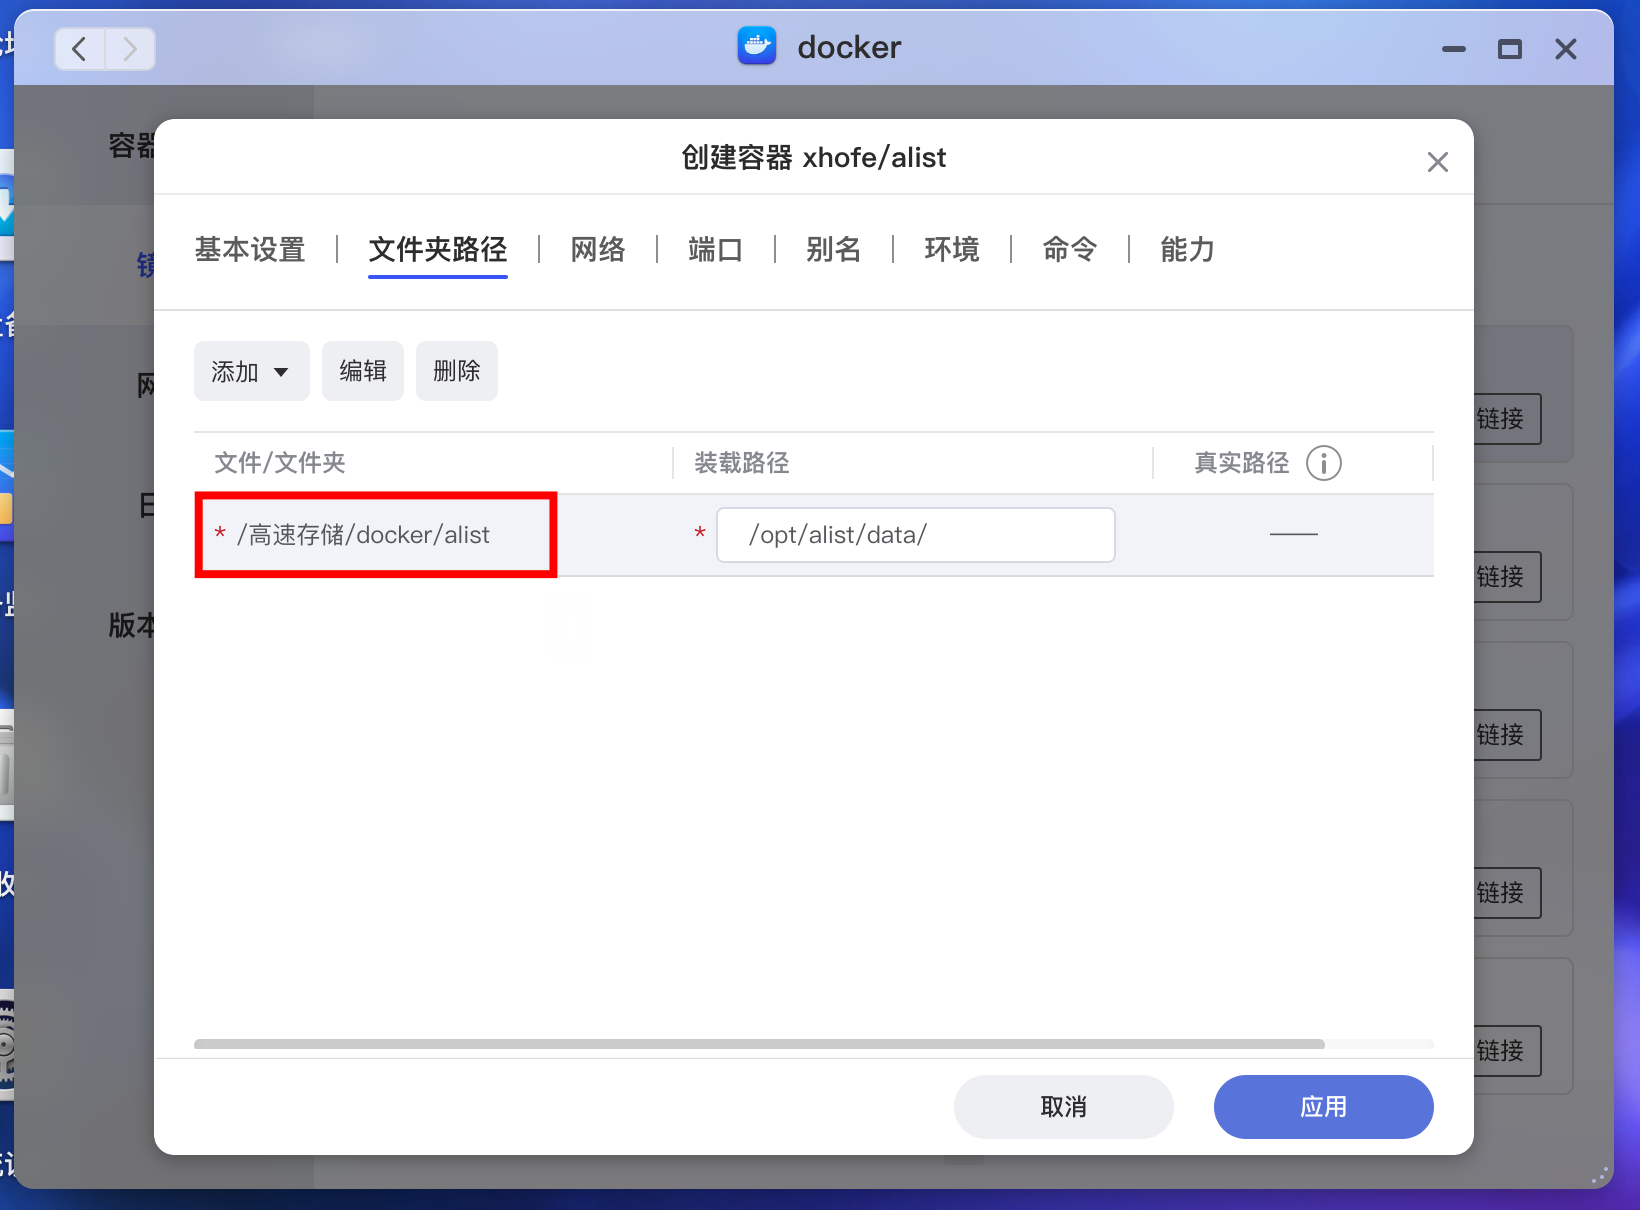Go forward using the right arrow
The image size is (1640, 1210).
click(130, 48)
